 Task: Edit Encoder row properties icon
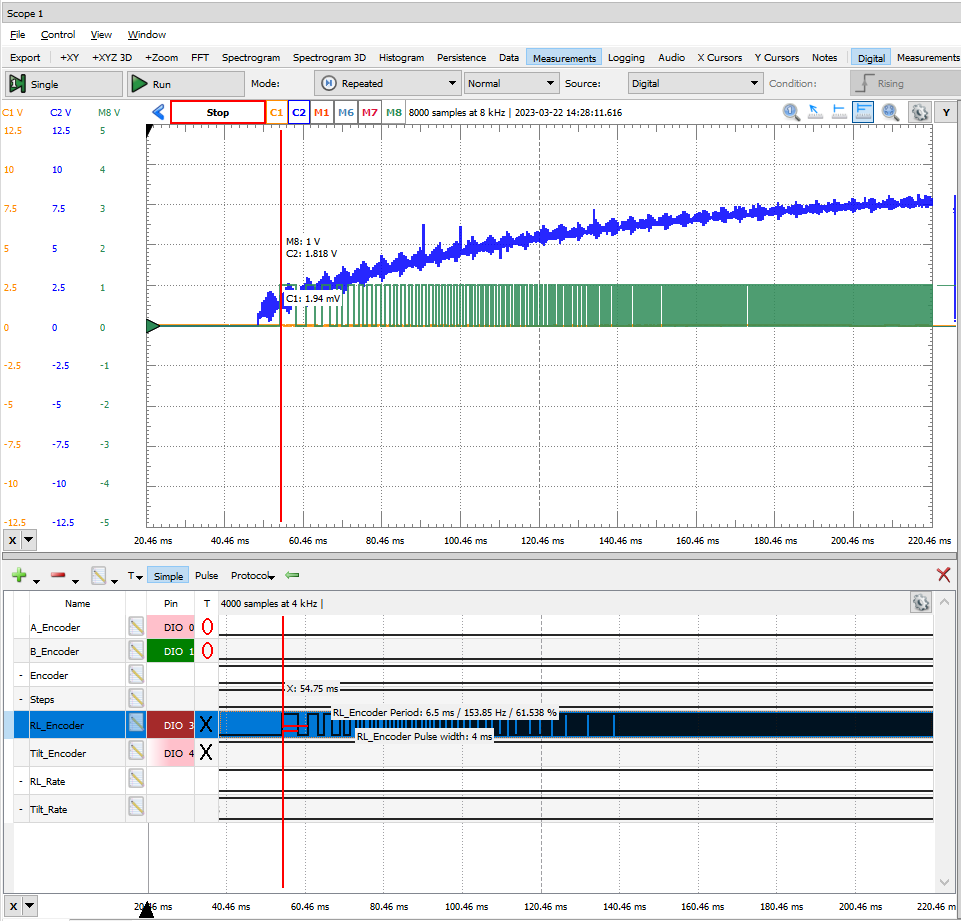(x=136, y=675)
